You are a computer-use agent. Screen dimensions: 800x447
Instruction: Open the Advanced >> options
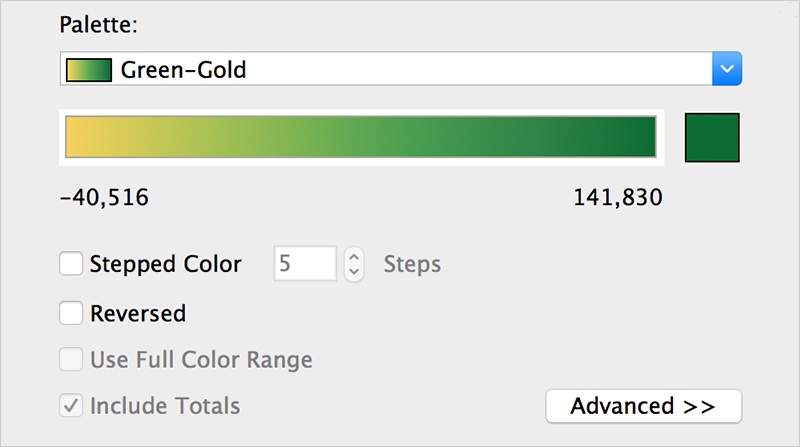click(x=643, y=406)
